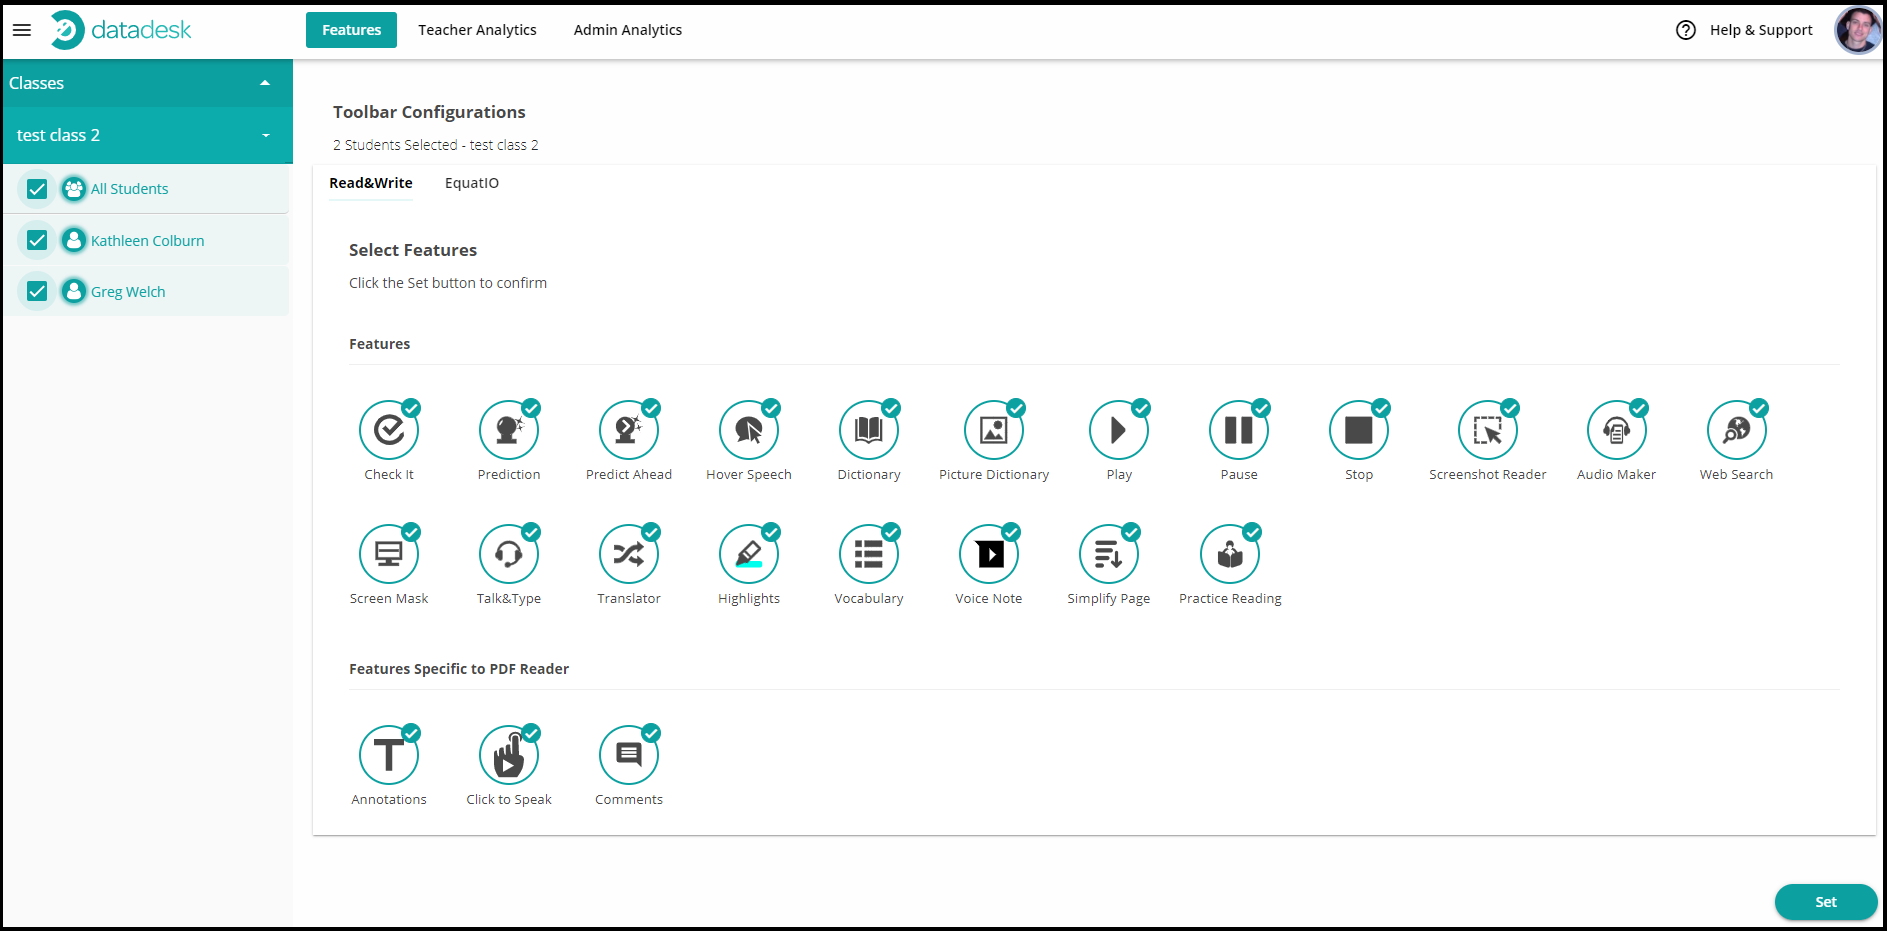Image resolution: width=1887 pixels, height=931 pixels.
Task: Click the Comments PDF feature icon
Action: pyautogui.click(x=629, y=755)
